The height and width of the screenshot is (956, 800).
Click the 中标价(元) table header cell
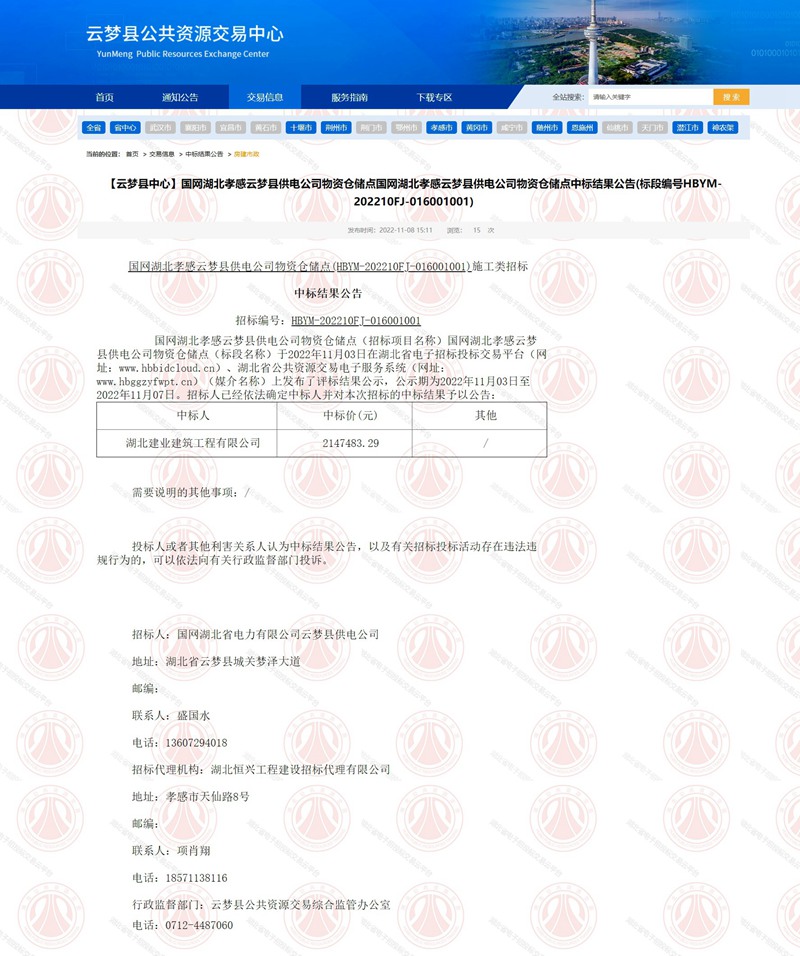coord(345,416)
